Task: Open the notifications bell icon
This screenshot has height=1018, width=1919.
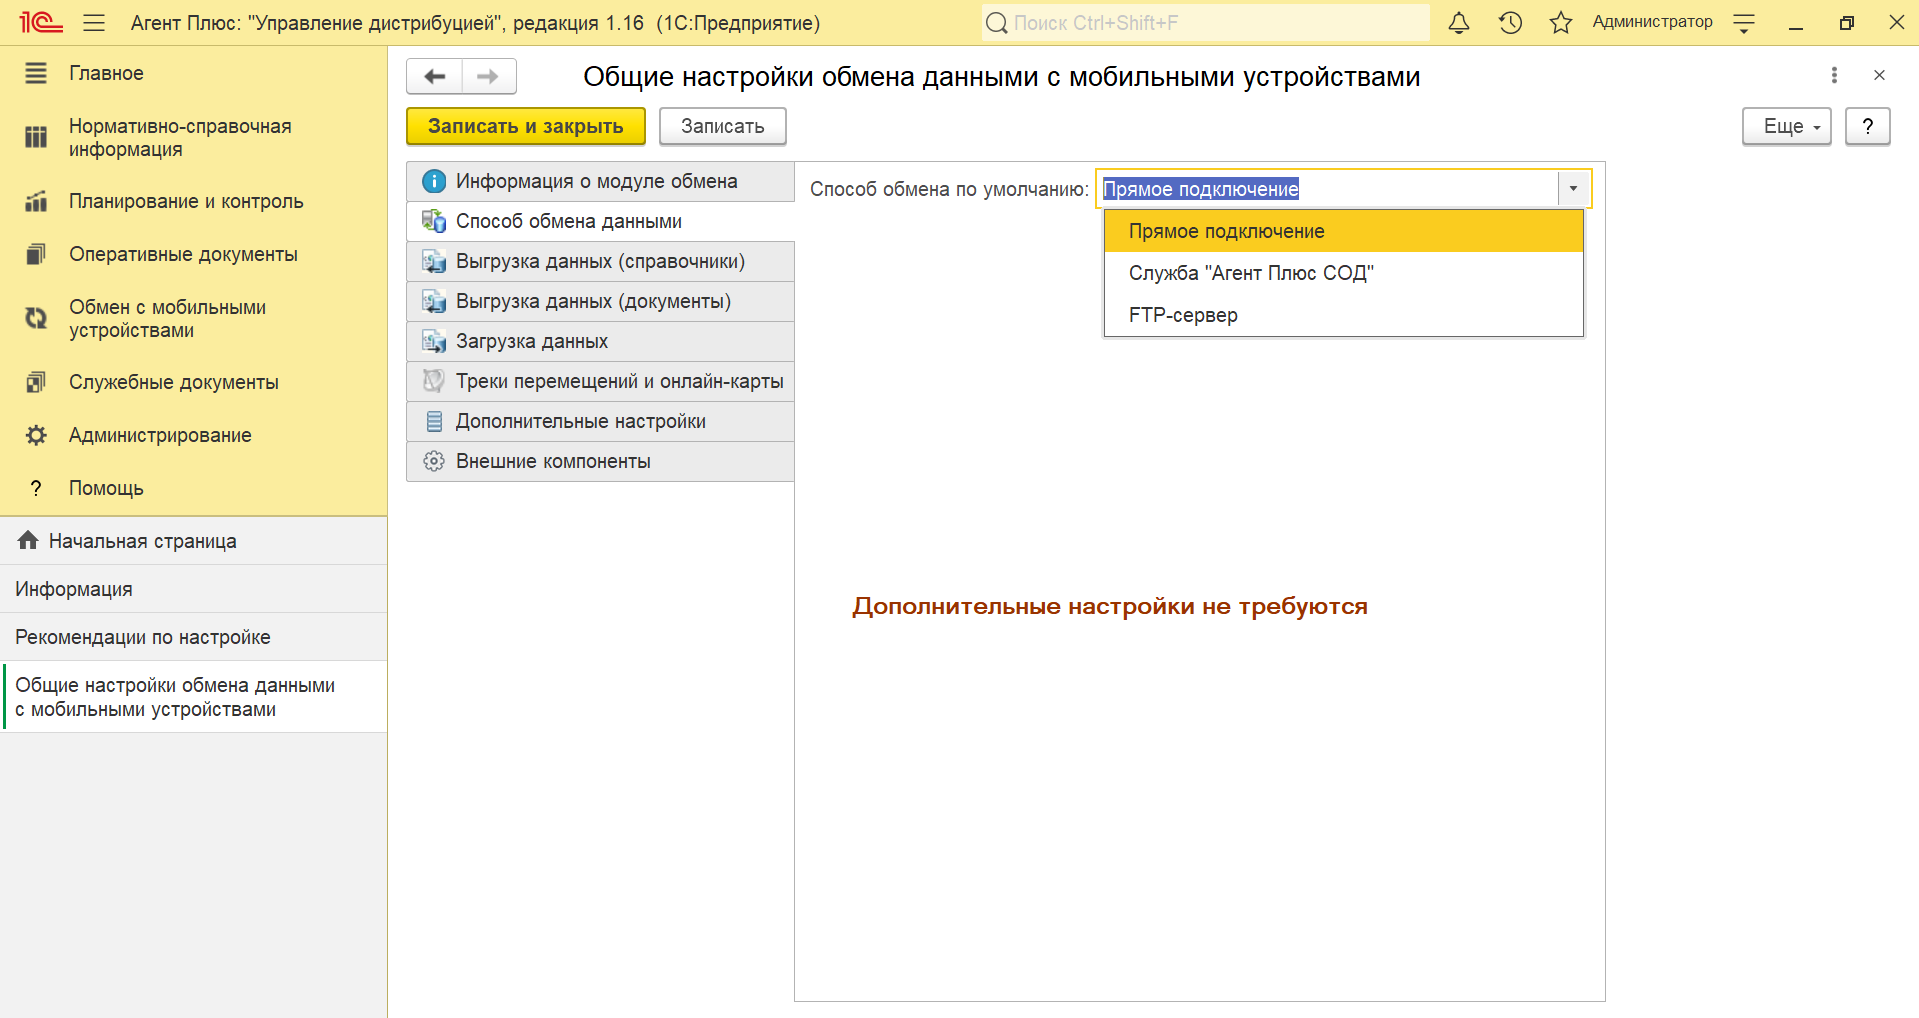Action: tap(1459, 23)
